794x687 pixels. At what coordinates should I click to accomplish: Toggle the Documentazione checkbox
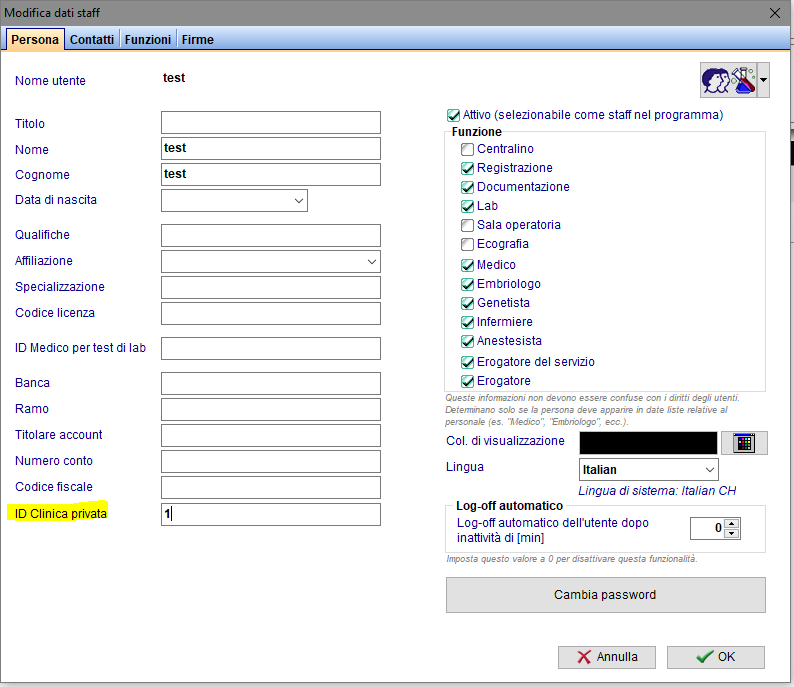[467, 187]
